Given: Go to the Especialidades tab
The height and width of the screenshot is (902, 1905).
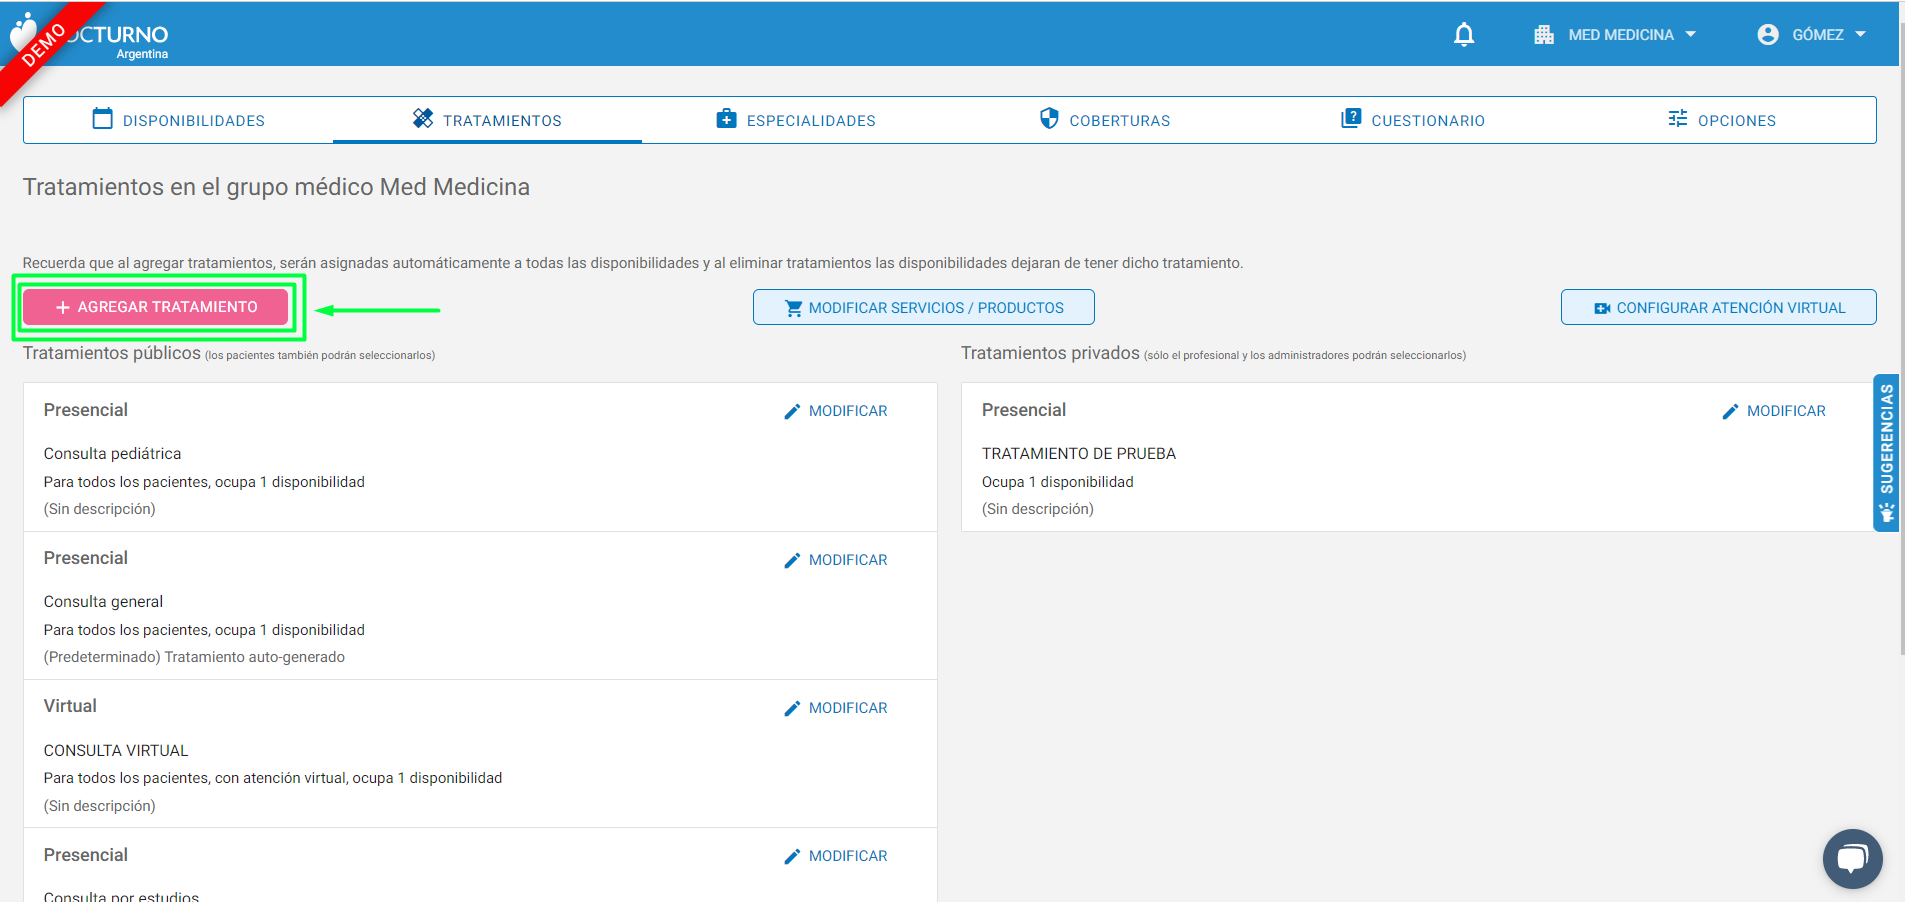Looking at the screenshot, I should (x=796, y=120).
